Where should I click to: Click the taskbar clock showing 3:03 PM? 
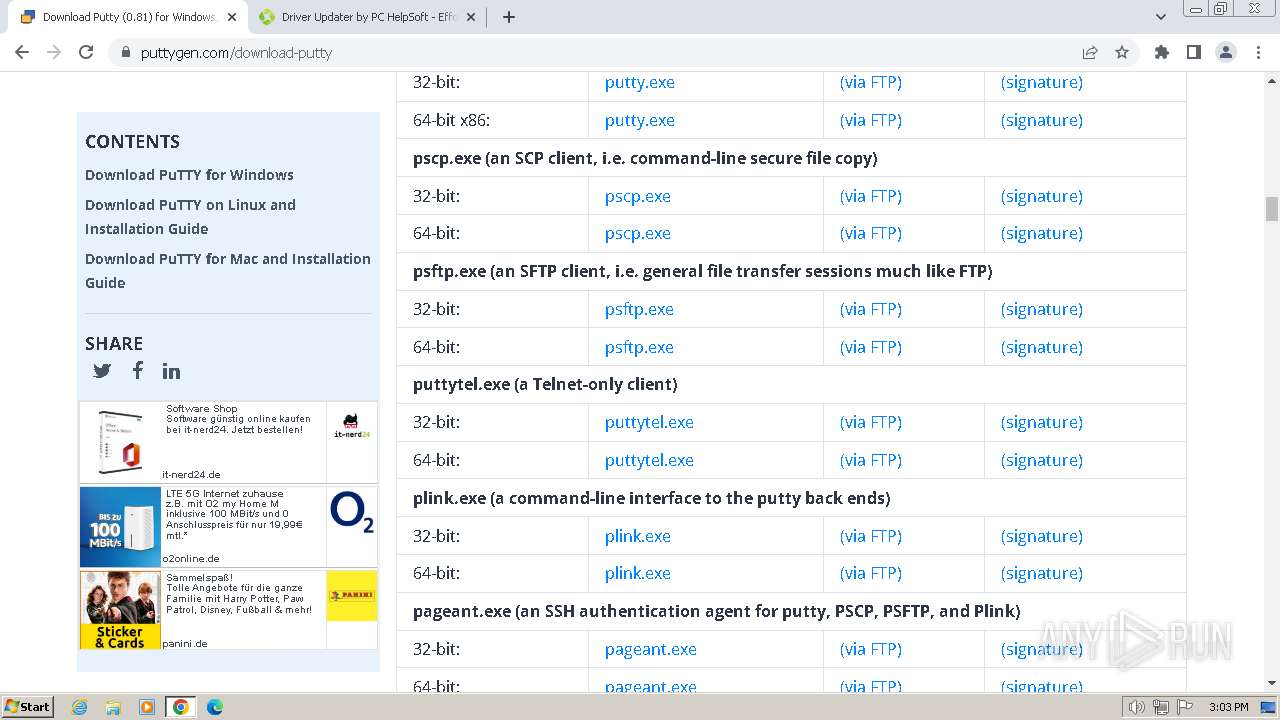coord(1228,707)
